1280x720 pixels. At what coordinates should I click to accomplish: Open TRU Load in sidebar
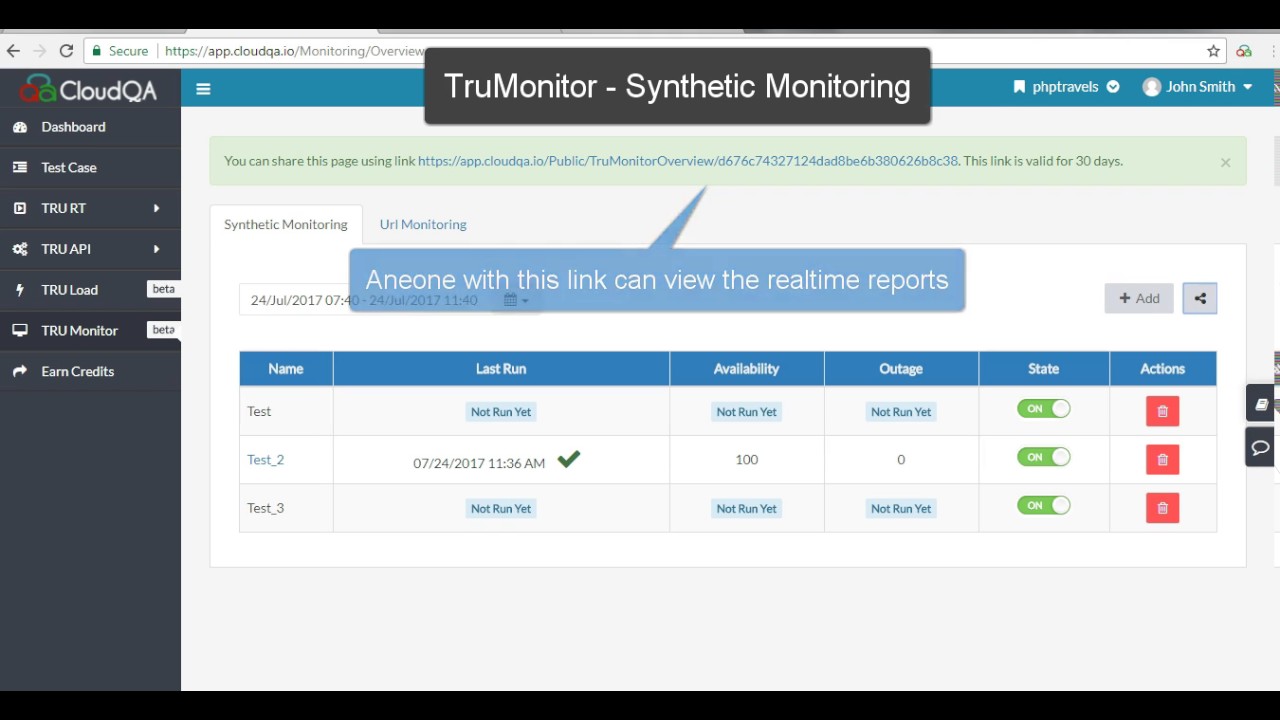coord(90,290)
